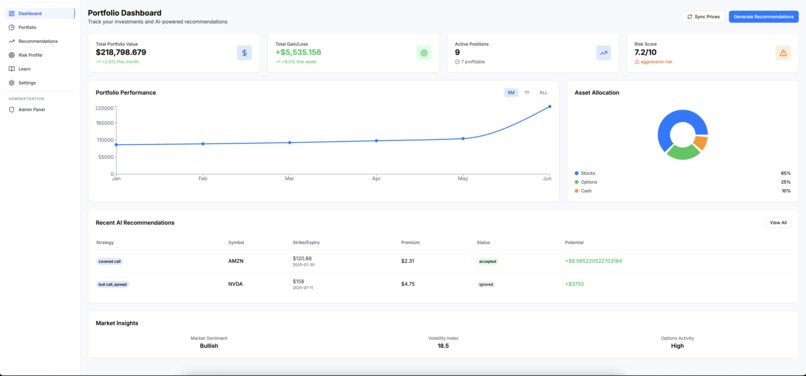Click the Mar data point on chart
806x376 pixels.
coord(289,142)
